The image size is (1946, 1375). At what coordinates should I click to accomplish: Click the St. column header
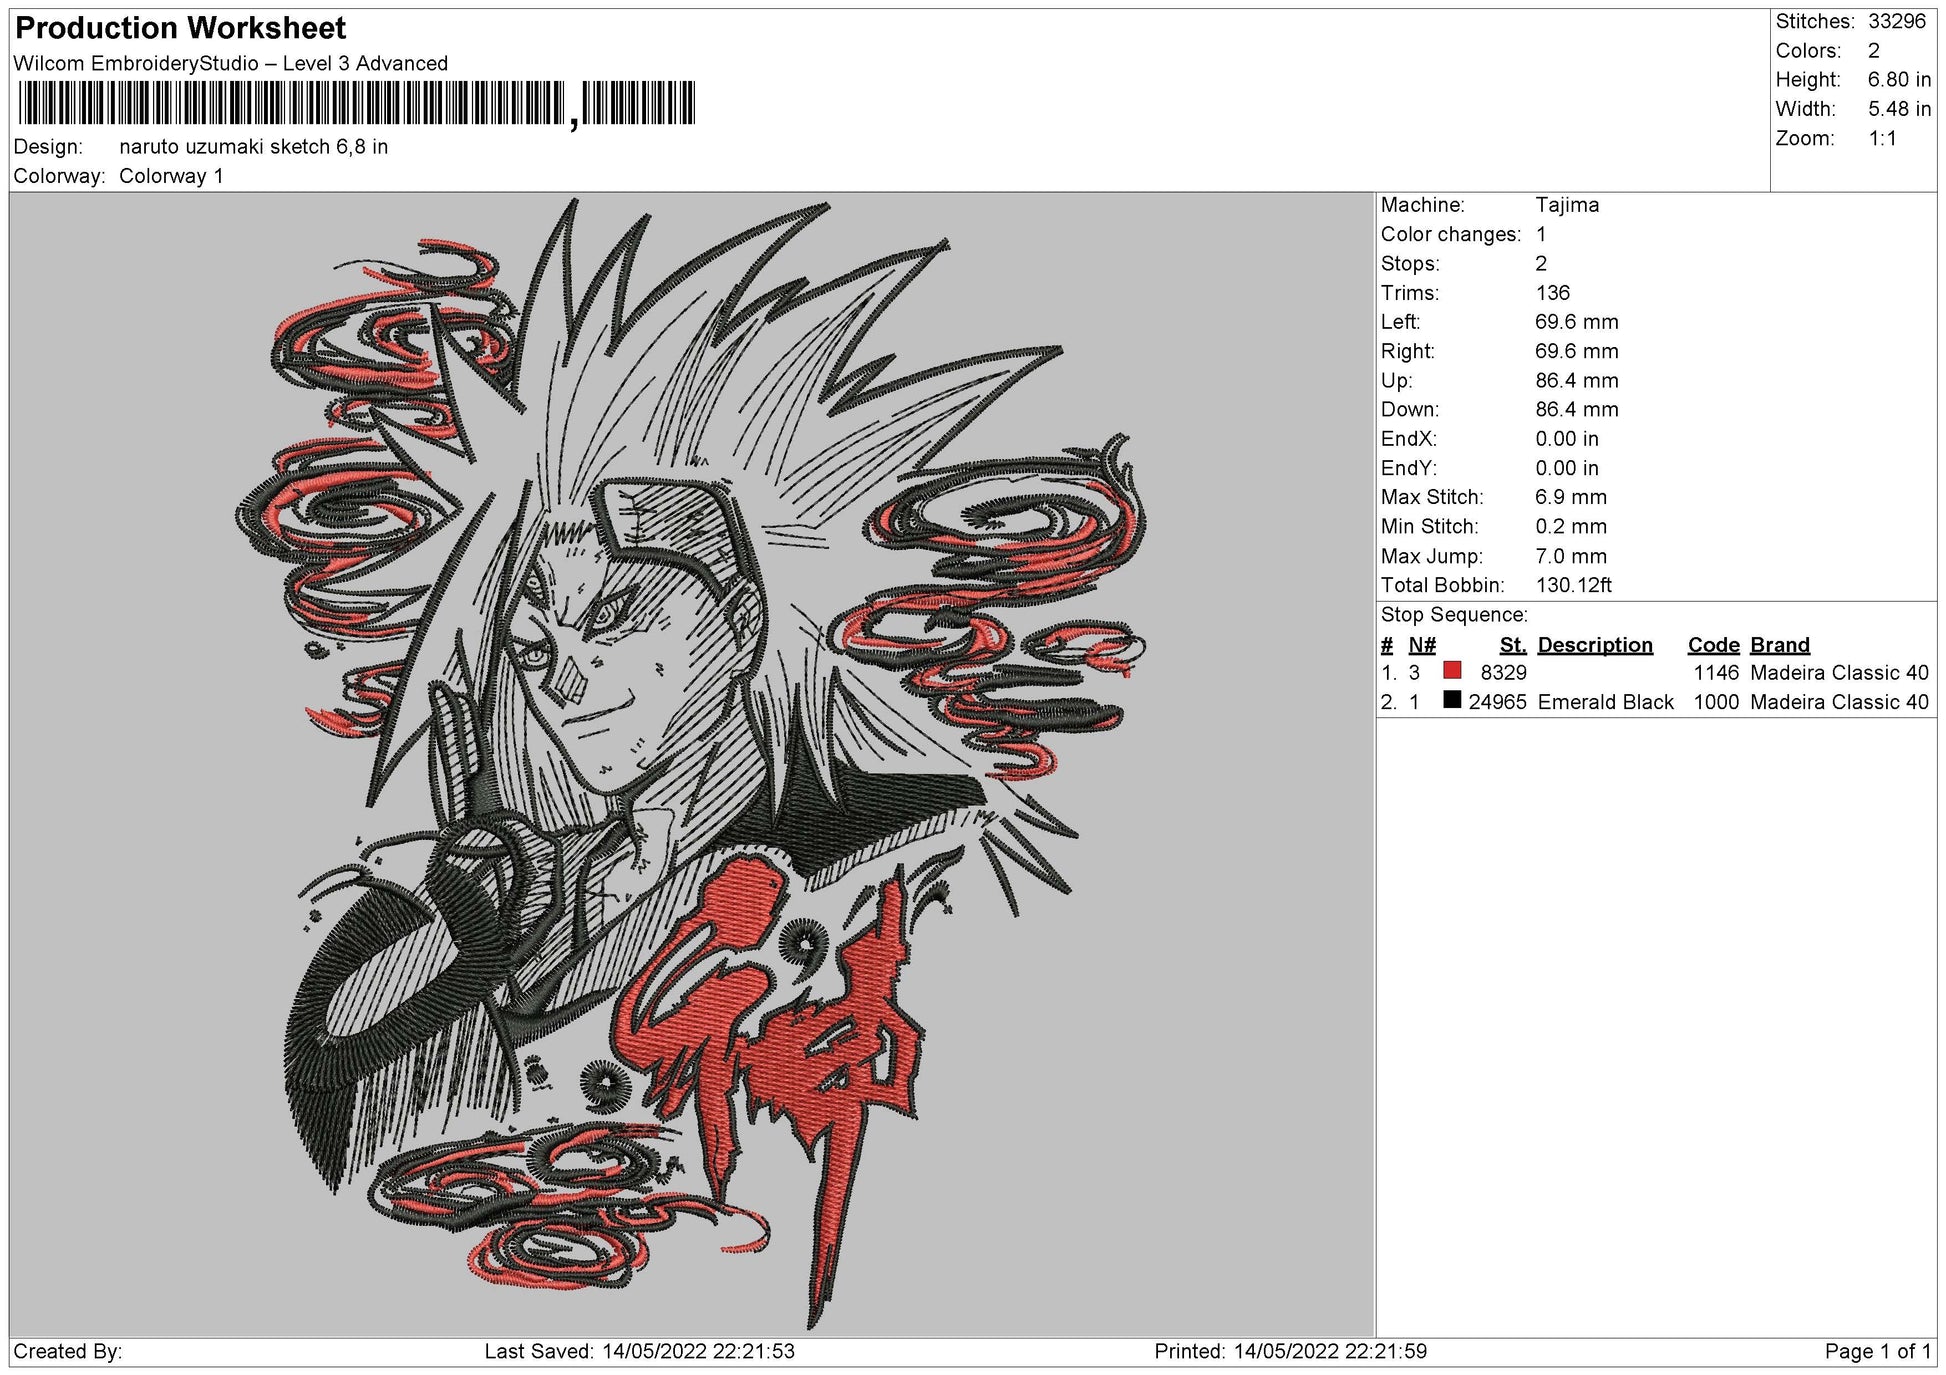[1512, 645]
